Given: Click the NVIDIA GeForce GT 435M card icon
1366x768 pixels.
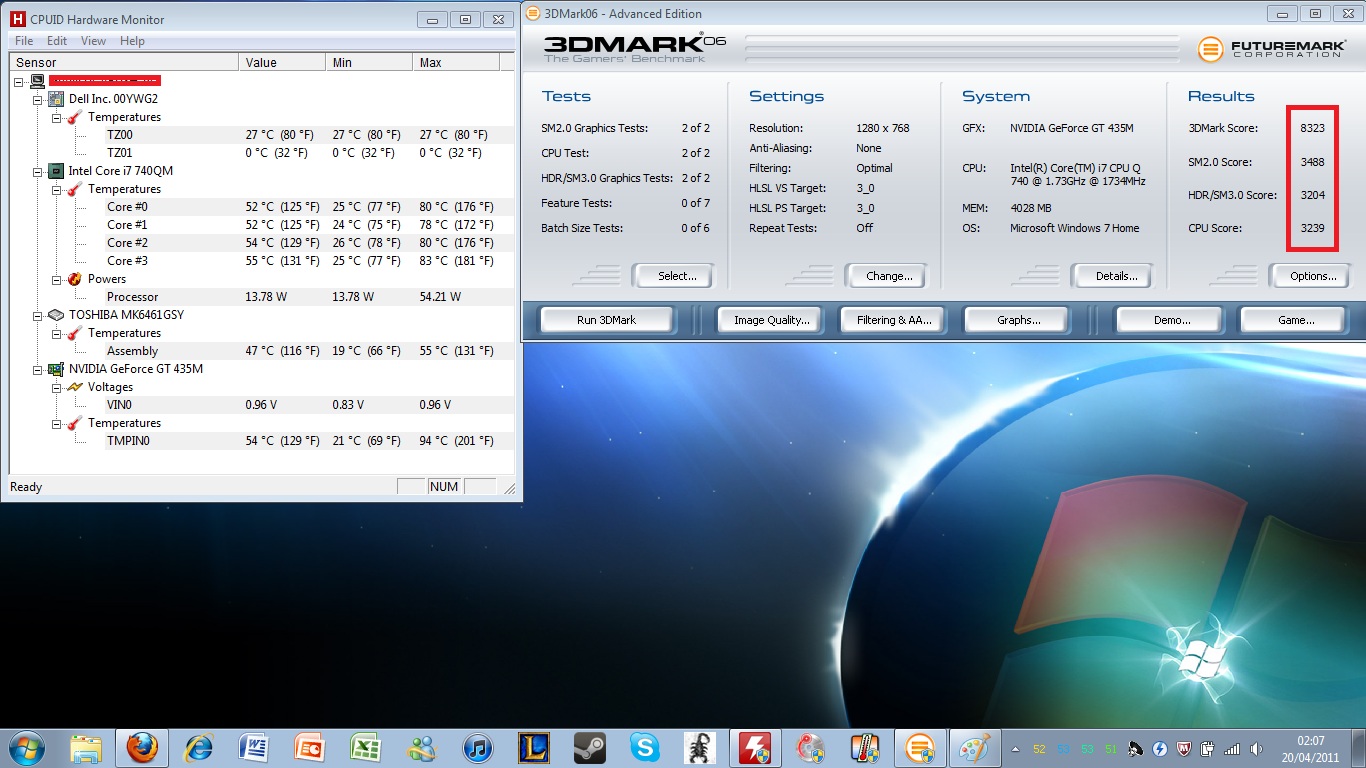Looking at the screenshot, I should 56,369.
